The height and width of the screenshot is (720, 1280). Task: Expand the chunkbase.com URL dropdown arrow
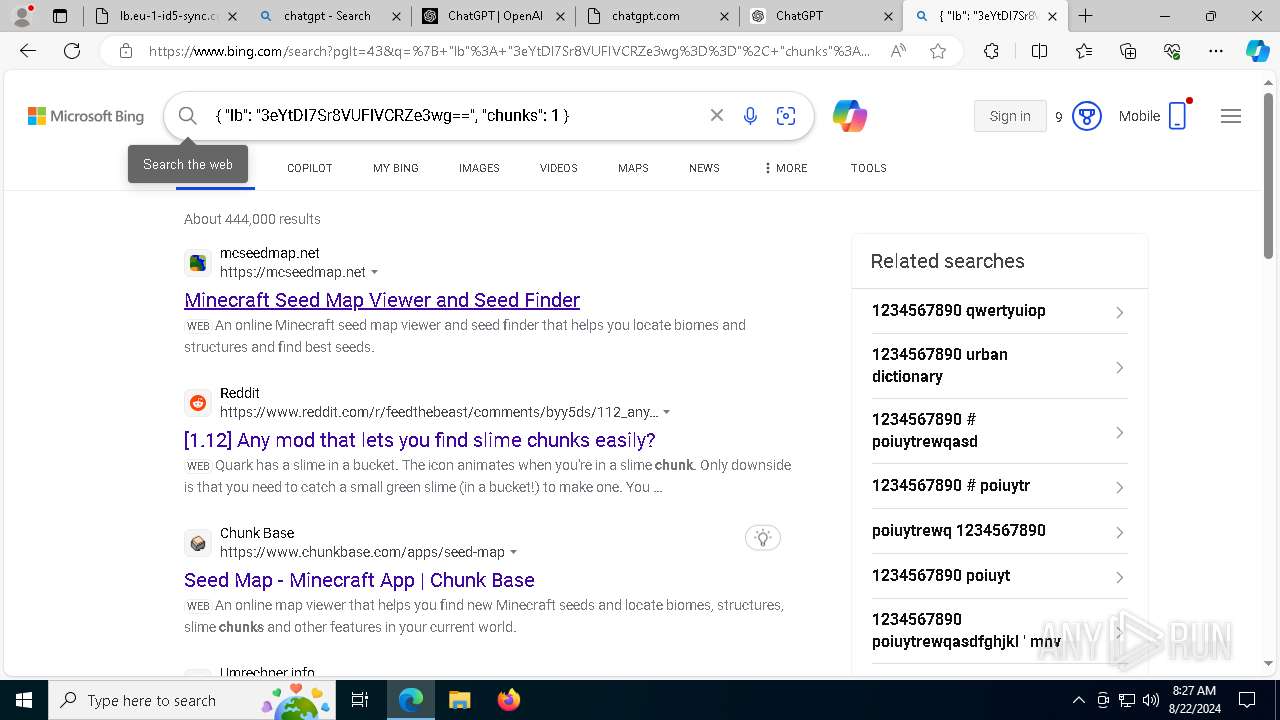pos(514,552)
